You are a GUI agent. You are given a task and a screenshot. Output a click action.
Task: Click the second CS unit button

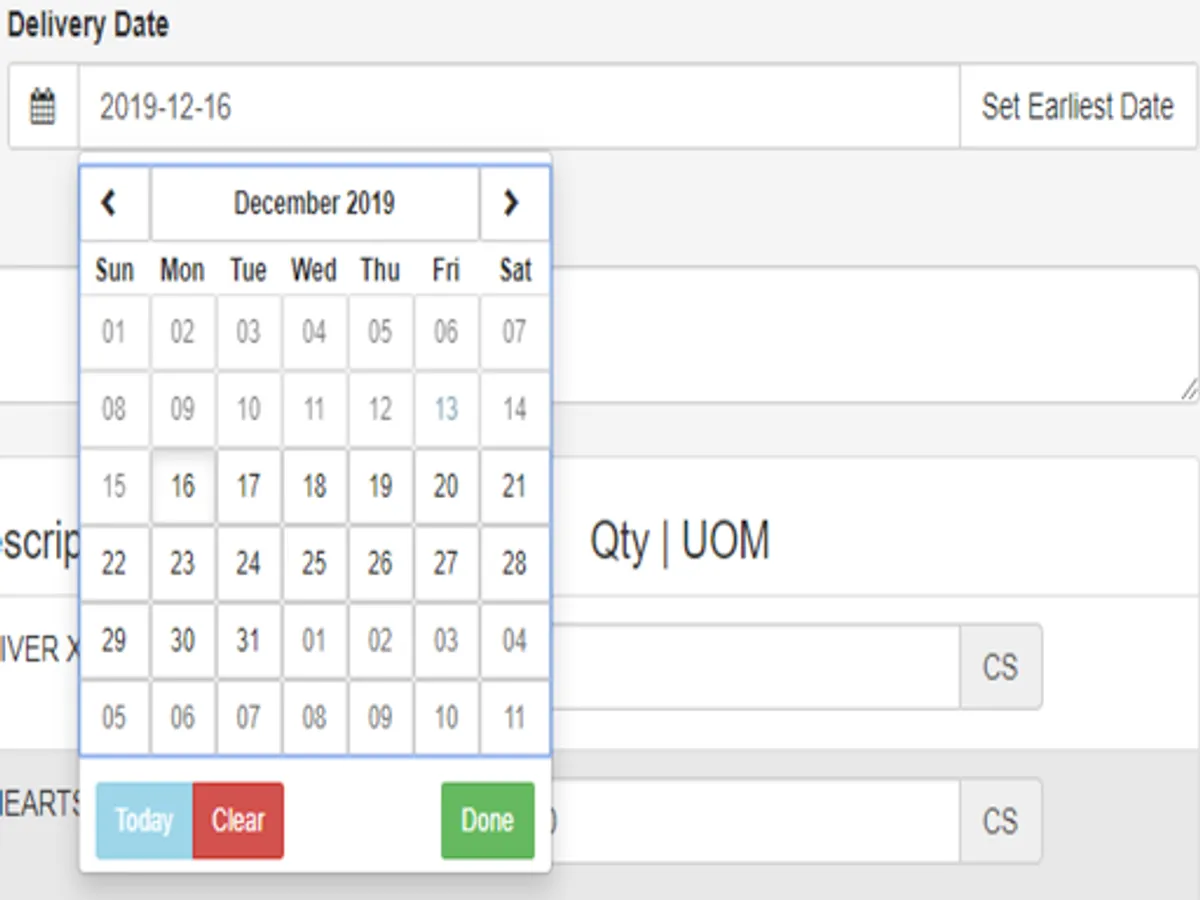pos(1000,821)
